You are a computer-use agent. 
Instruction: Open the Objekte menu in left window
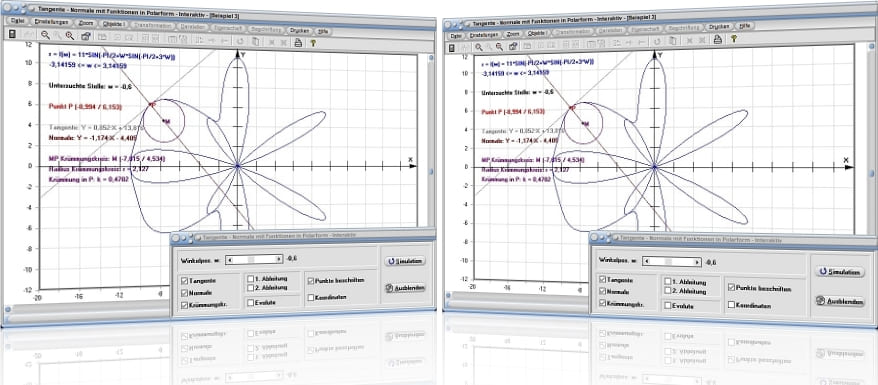click(114, 25)
